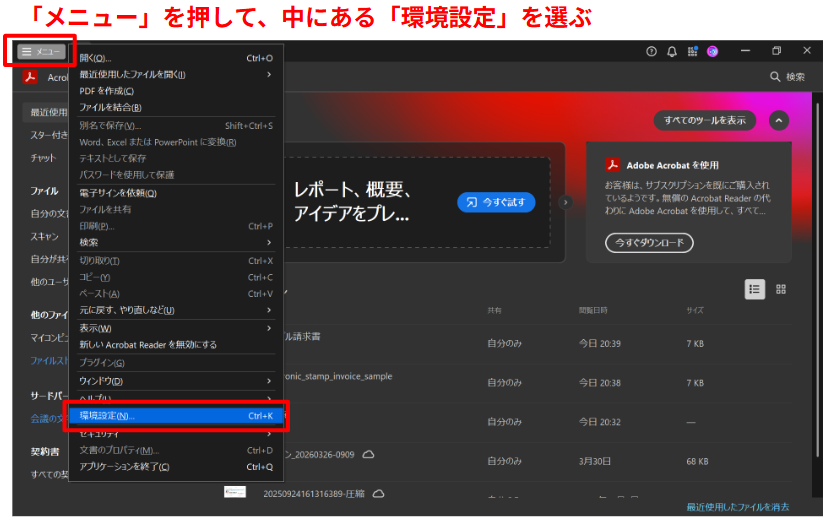Choose 環境設定(N) menu item
This screenshot has height=522, width=830.
point(176,416)
